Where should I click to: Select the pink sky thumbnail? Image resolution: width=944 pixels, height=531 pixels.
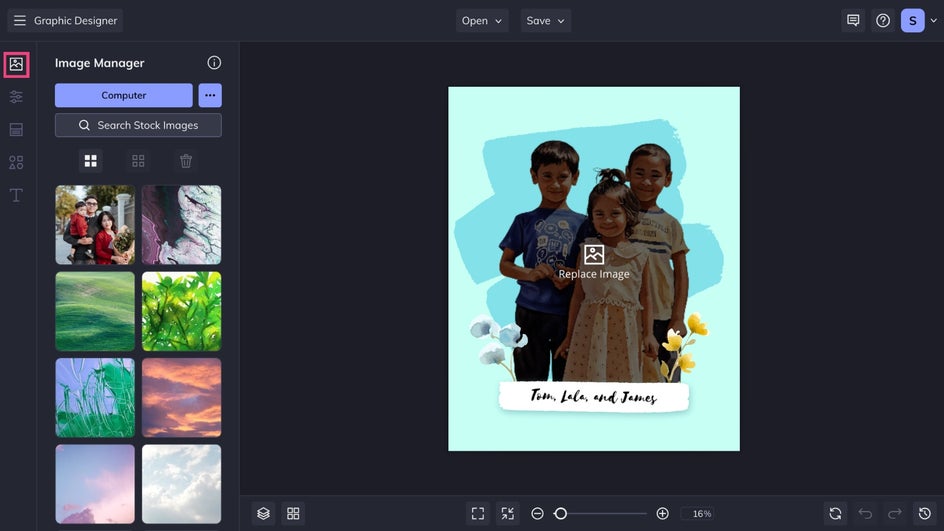[95, 484]
